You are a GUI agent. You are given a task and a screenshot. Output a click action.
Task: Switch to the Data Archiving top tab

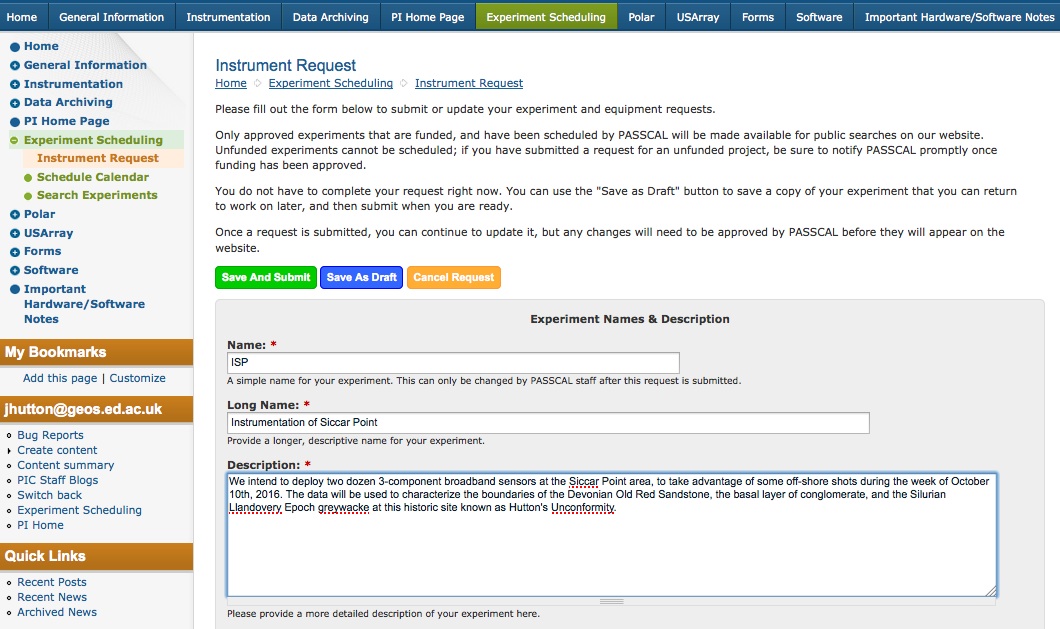coord(330,17)
